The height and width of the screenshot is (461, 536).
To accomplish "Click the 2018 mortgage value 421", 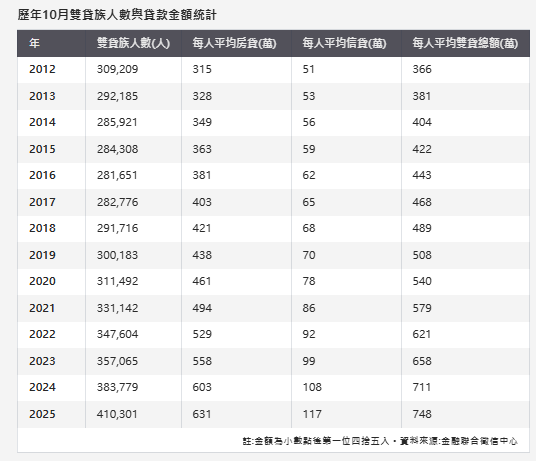I will (202, 228).
